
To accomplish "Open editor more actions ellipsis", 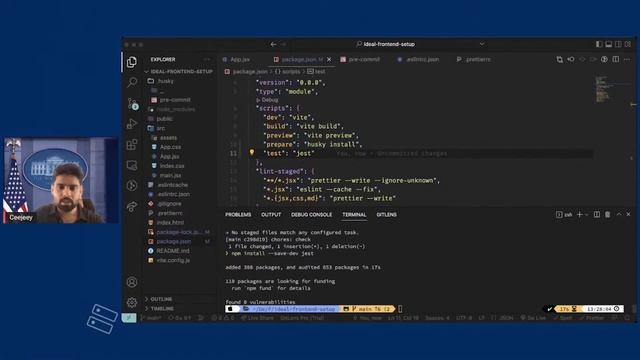I will [x=627, y=60].
